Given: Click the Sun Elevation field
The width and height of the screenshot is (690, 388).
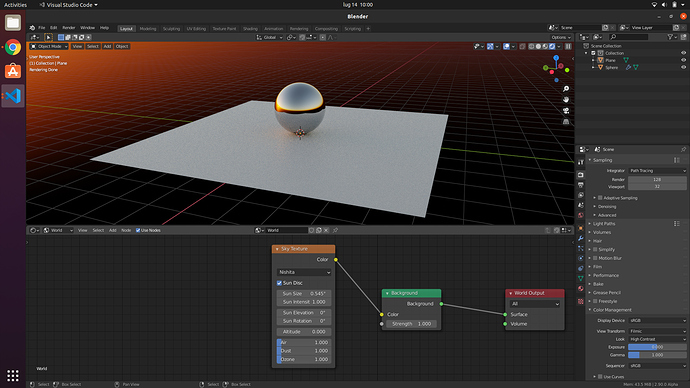Looking at the screenshot, I should coord(304,313).
